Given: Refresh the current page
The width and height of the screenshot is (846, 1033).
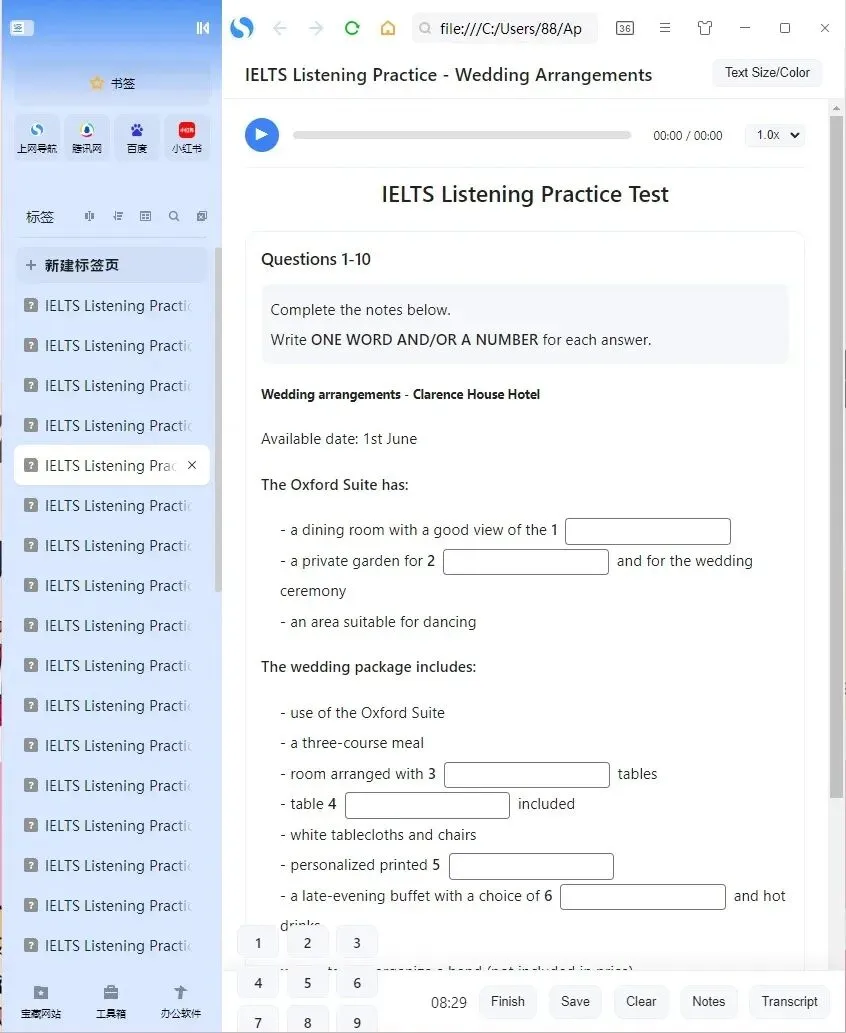Looking at the screenshot, I should coord(352,28).
